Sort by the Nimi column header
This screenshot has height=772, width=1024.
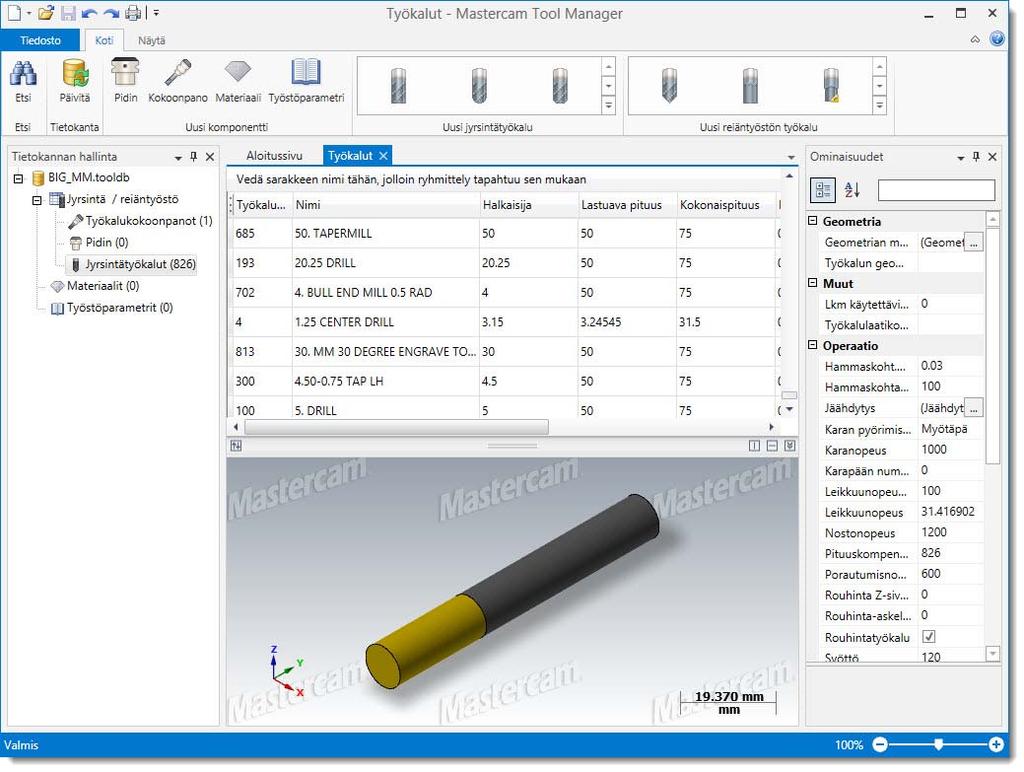point(385,205)
